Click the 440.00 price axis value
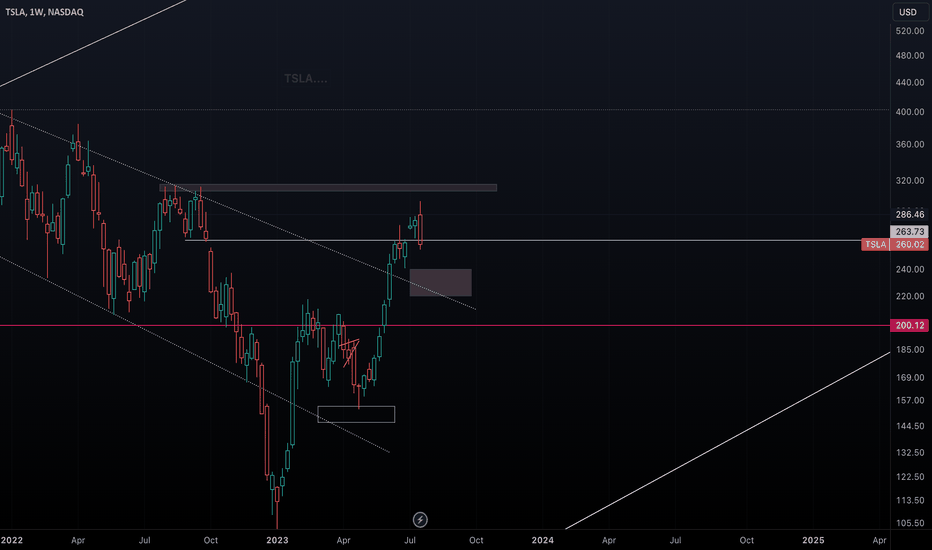 point(909,82)
